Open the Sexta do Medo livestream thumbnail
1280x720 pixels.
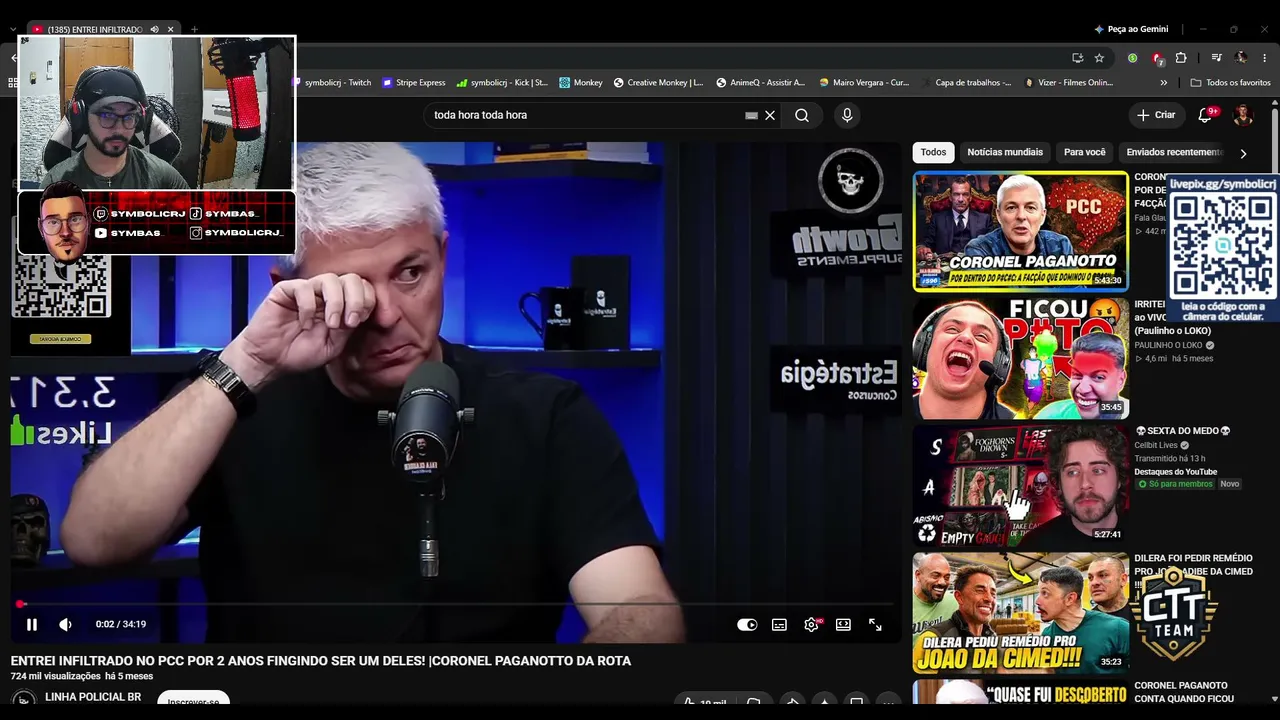coord(1020,486)
